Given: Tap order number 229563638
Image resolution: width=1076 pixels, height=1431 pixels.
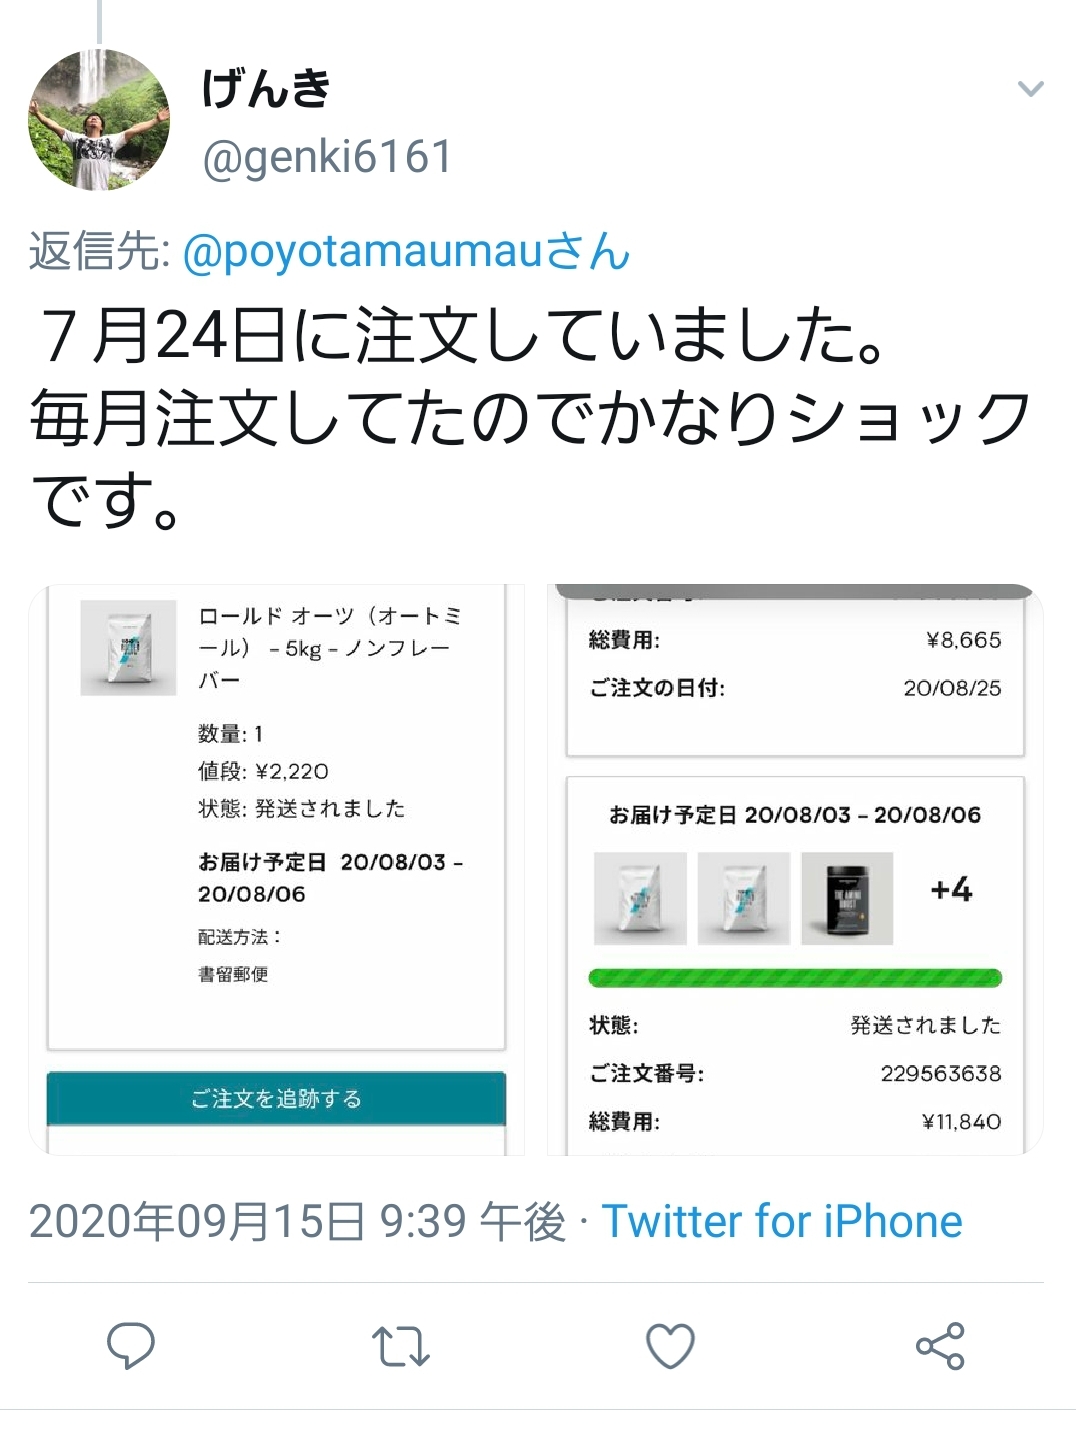Looking at the screenshot, I should pos(941,1073).
